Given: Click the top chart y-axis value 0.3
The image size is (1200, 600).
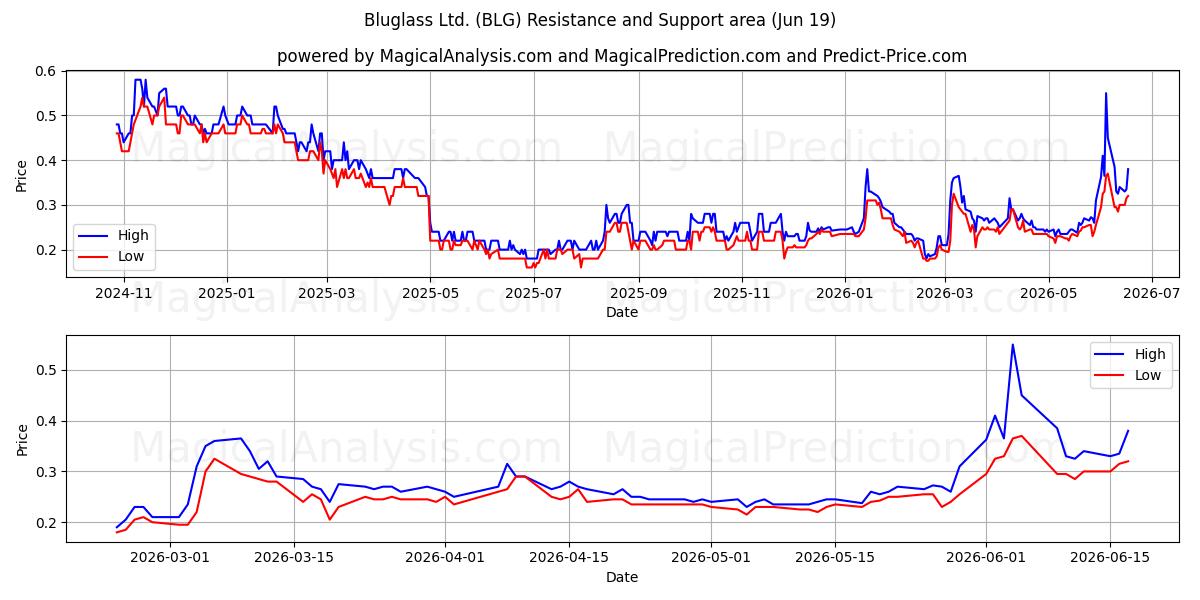Looking at the screenshot, I should 46,206.
